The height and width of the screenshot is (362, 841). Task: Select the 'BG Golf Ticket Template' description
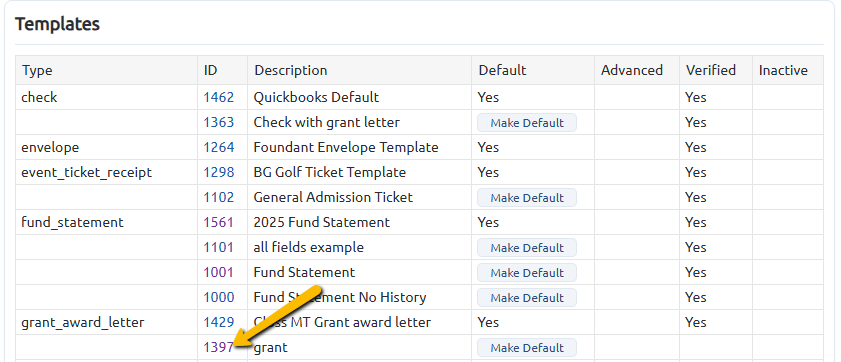click(330, 172)
